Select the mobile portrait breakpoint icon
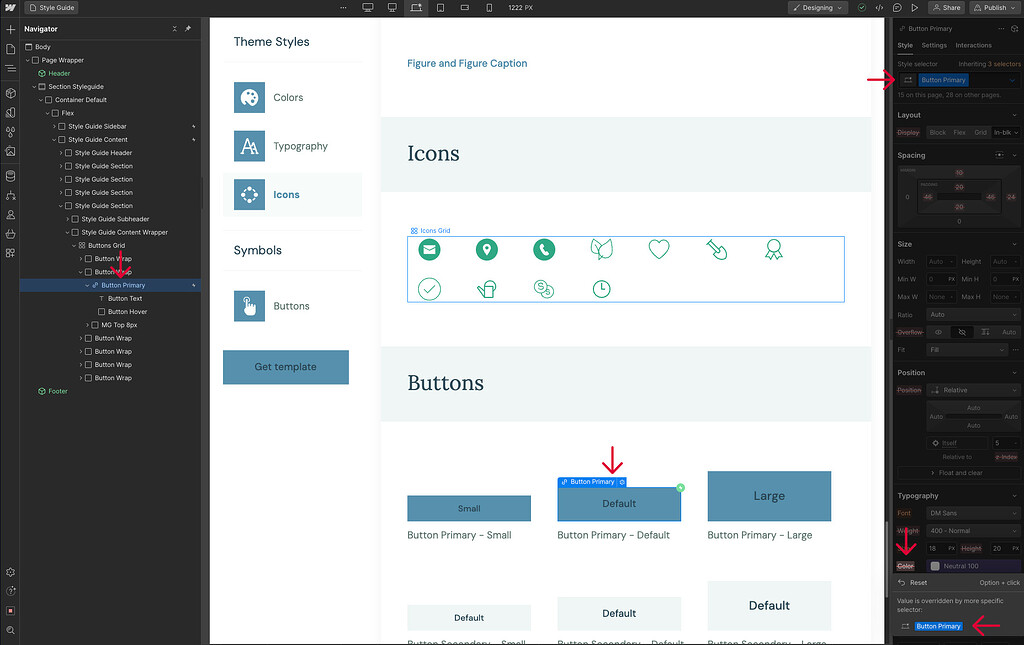 click(x=488, y=7)
